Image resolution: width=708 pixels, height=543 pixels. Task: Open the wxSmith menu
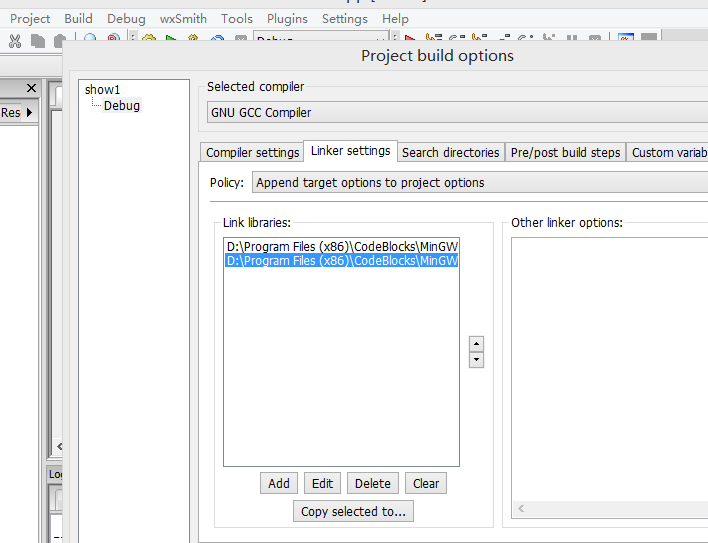pos(183,18)
